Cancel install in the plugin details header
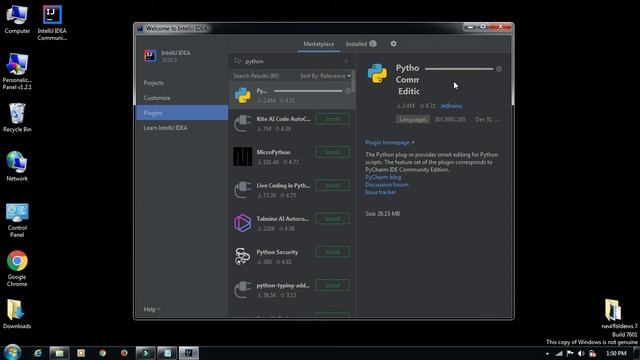Viewport: 640px width, 360px height. (499, 69)
